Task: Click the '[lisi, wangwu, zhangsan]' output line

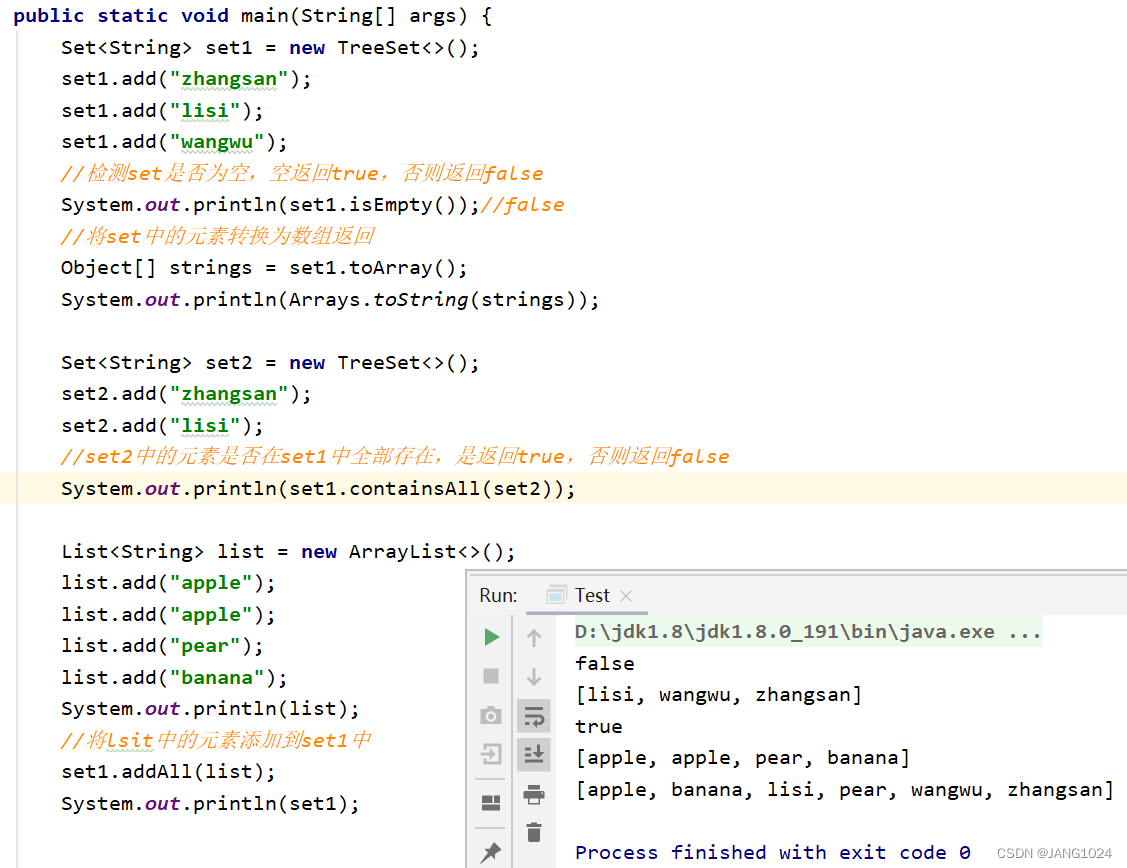Action: (x=719, y=695)
